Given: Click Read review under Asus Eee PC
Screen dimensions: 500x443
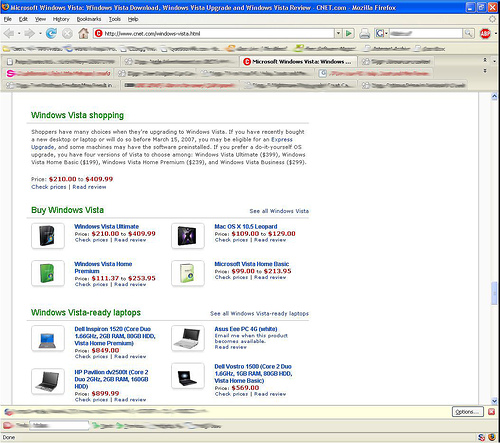Looking at the screenshot, I should coord(230,347).
